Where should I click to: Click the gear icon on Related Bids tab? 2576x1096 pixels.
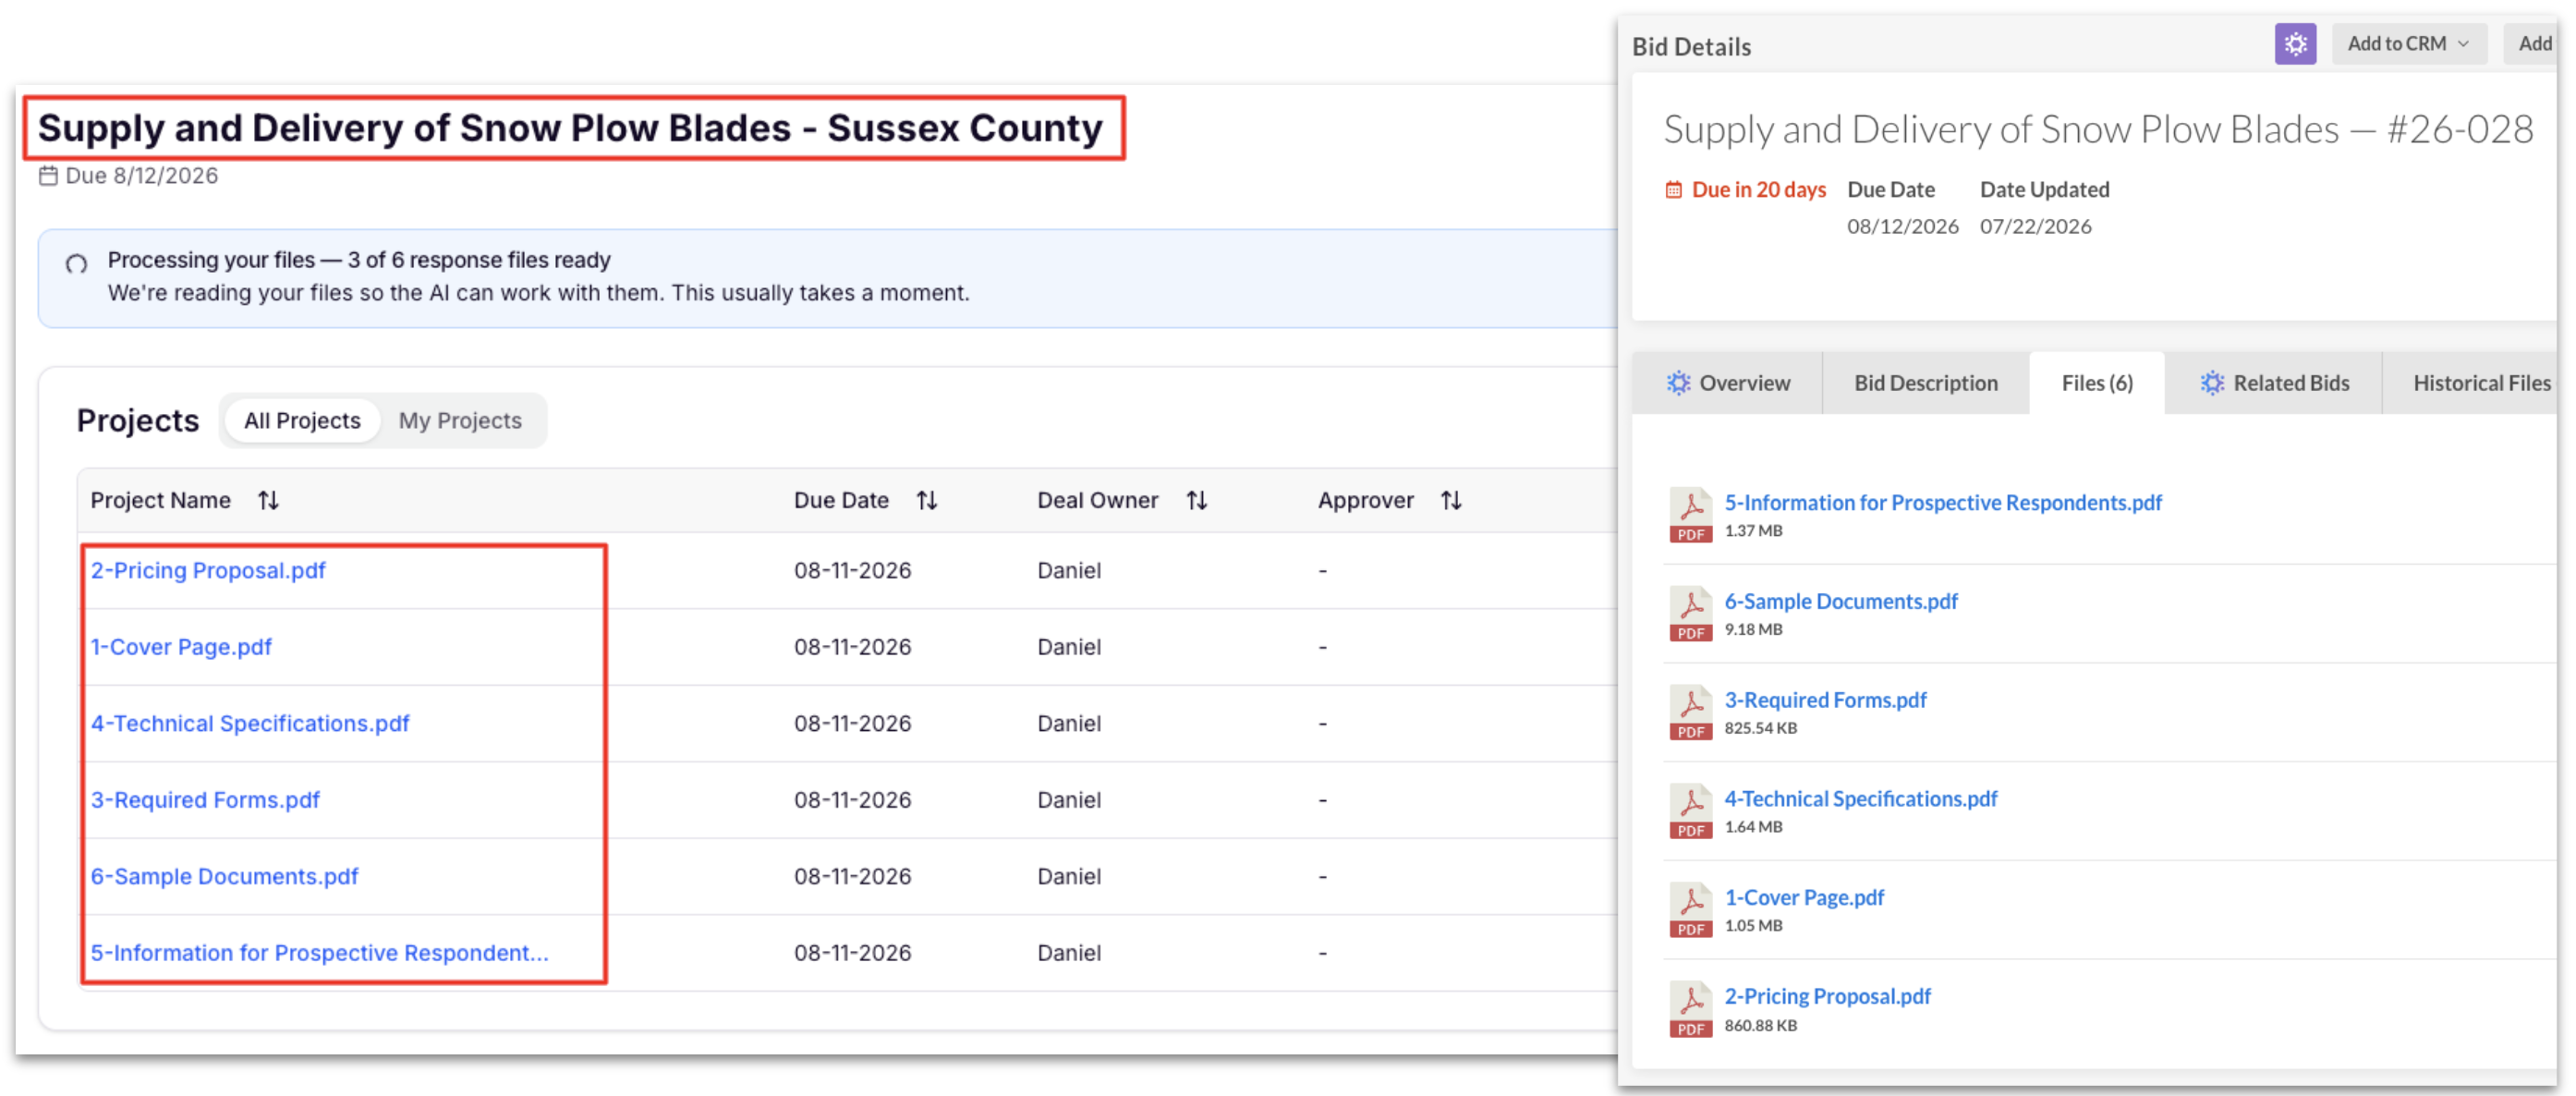2212,383
